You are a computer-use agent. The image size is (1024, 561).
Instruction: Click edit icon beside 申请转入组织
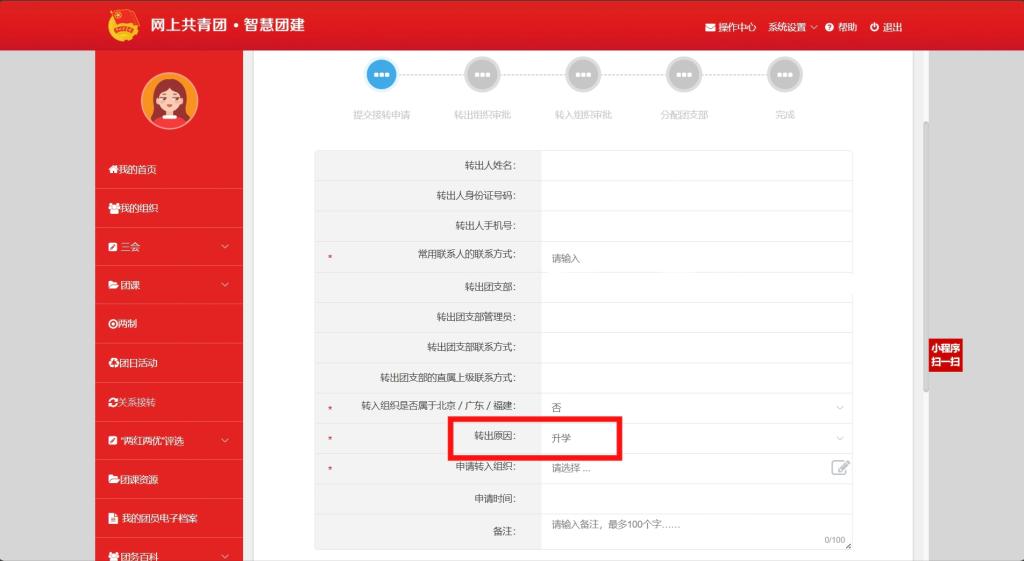[840, 467]
